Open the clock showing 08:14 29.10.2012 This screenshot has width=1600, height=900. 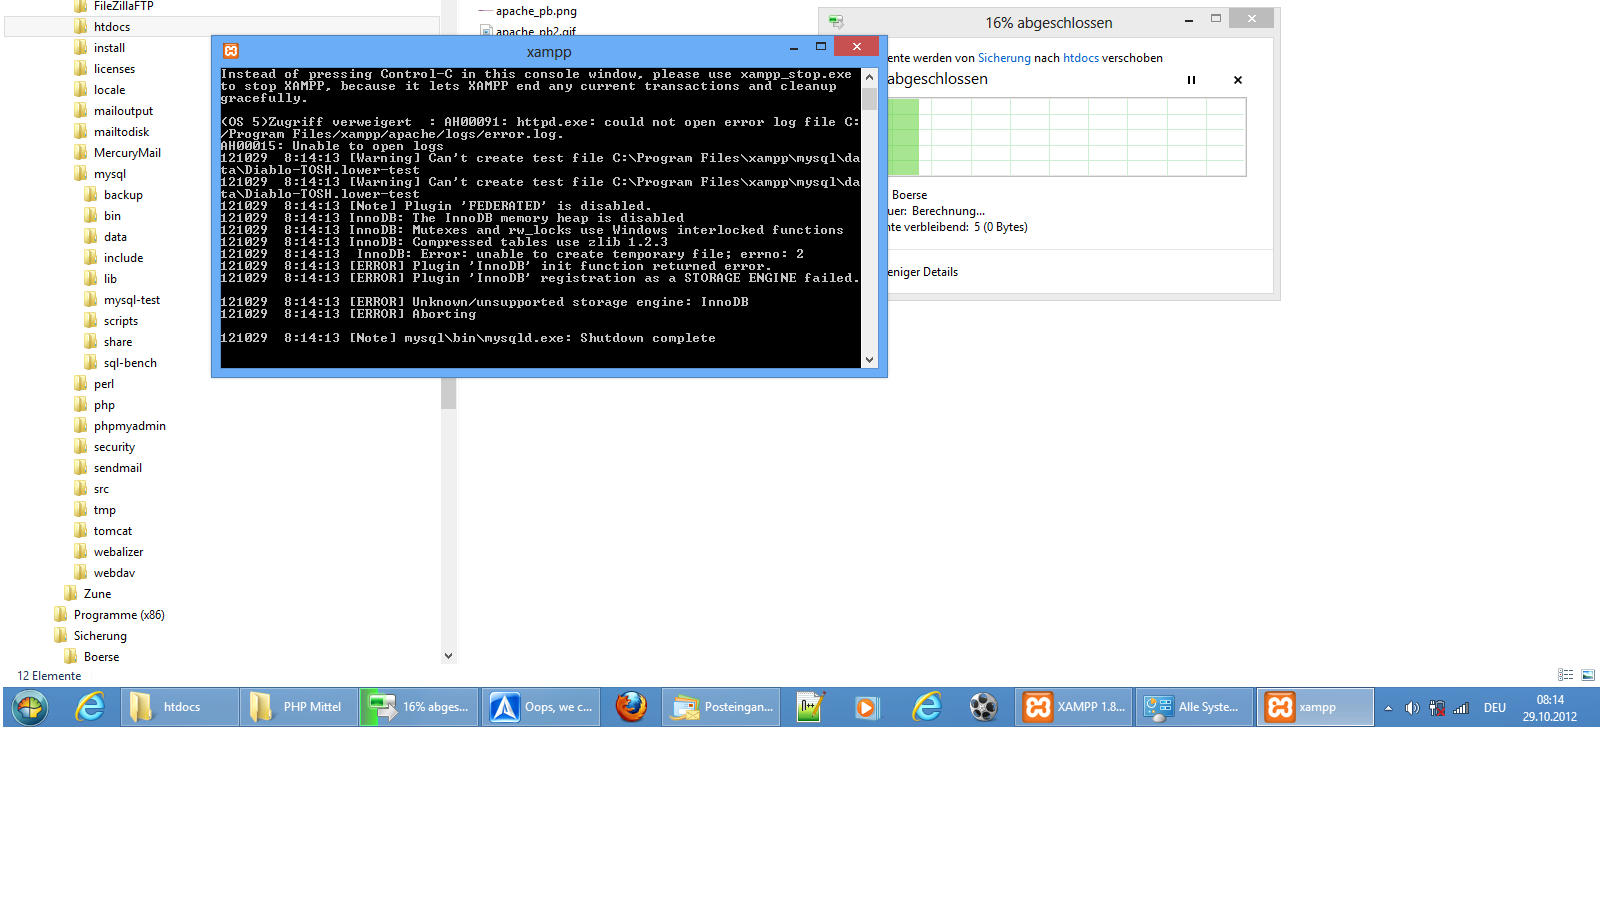click(x=1550, y=708)
